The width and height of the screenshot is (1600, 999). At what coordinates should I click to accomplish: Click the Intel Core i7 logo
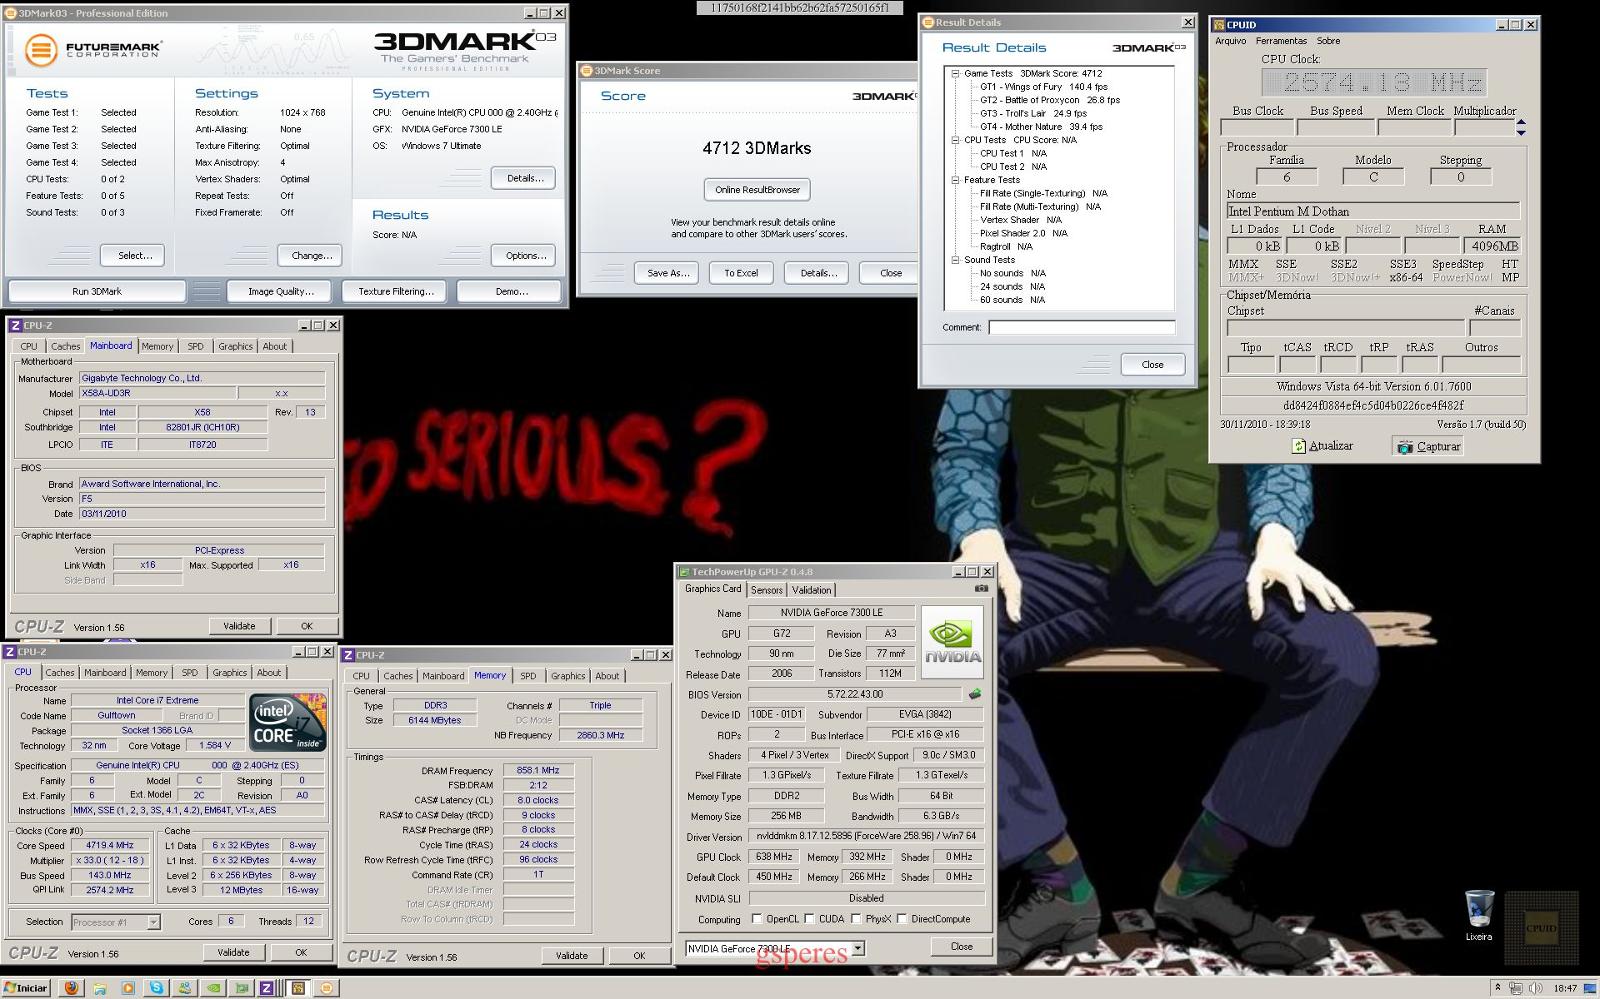[287, 723]
